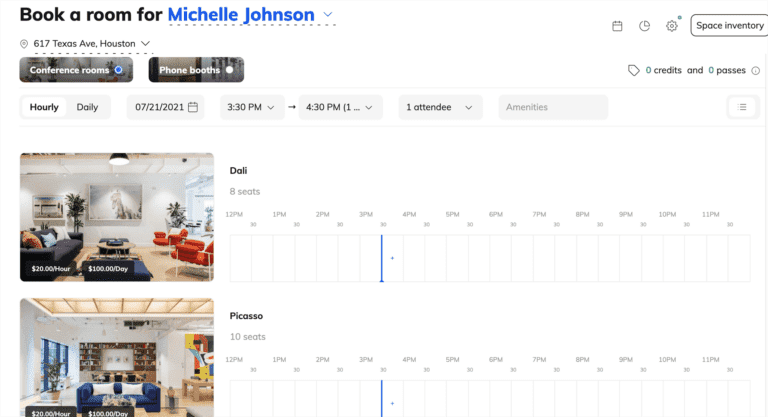The height and width of the screenshot is (417, 768).
Task: Click the location pin icon
Action: pos(24,44)
